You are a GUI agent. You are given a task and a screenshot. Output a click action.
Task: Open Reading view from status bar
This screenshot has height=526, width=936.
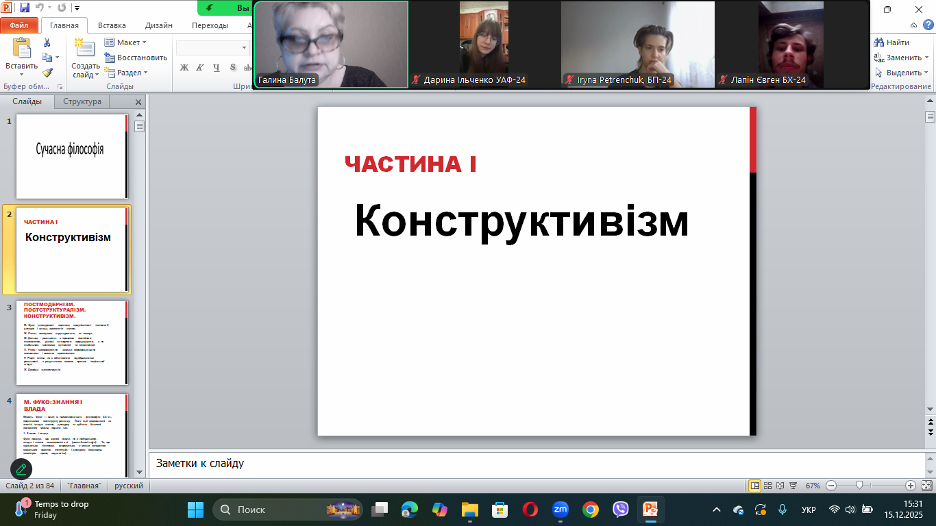pyautogui.click(x=782, y=485)
